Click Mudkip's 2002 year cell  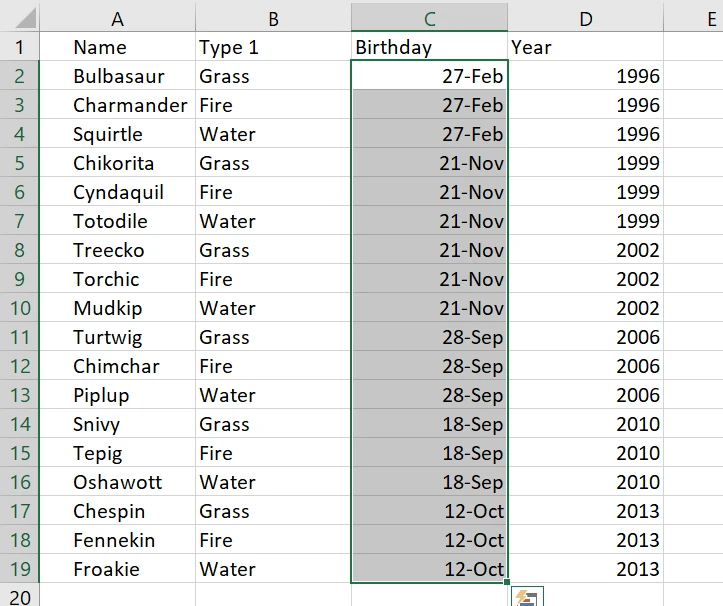(586, 308)
